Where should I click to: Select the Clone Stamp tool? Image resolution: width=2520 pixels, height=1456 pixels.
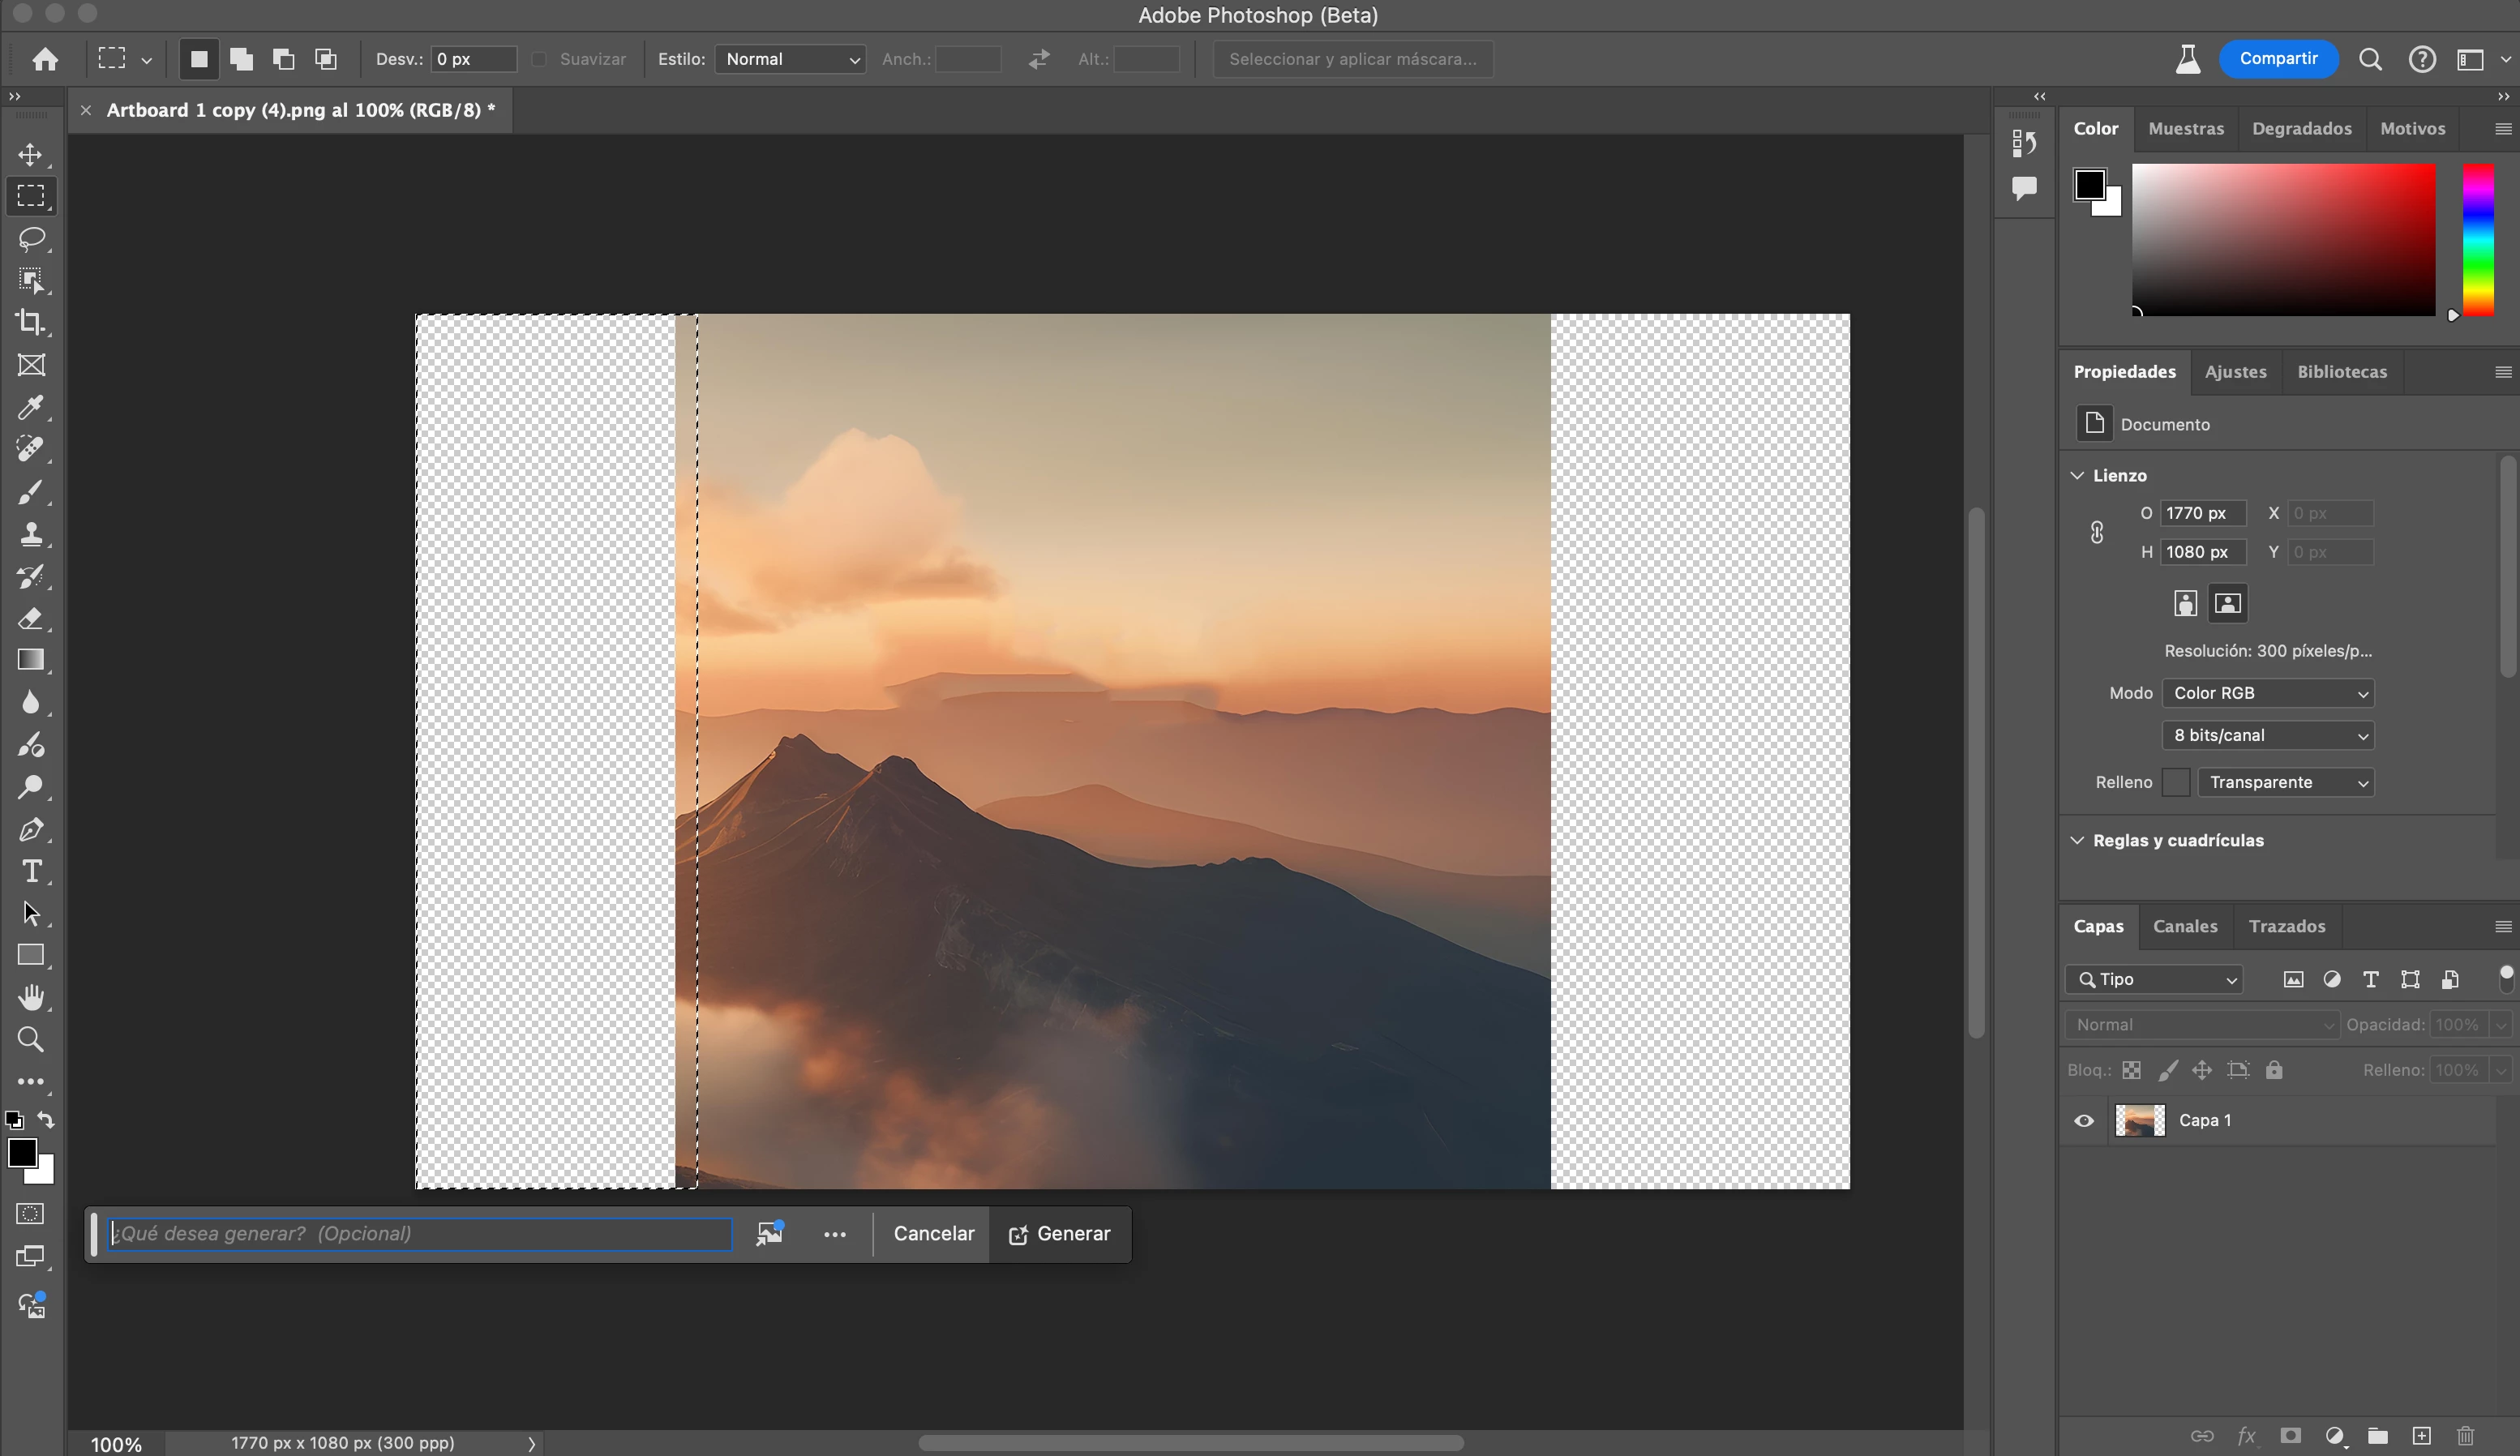(x=32, y=534)
